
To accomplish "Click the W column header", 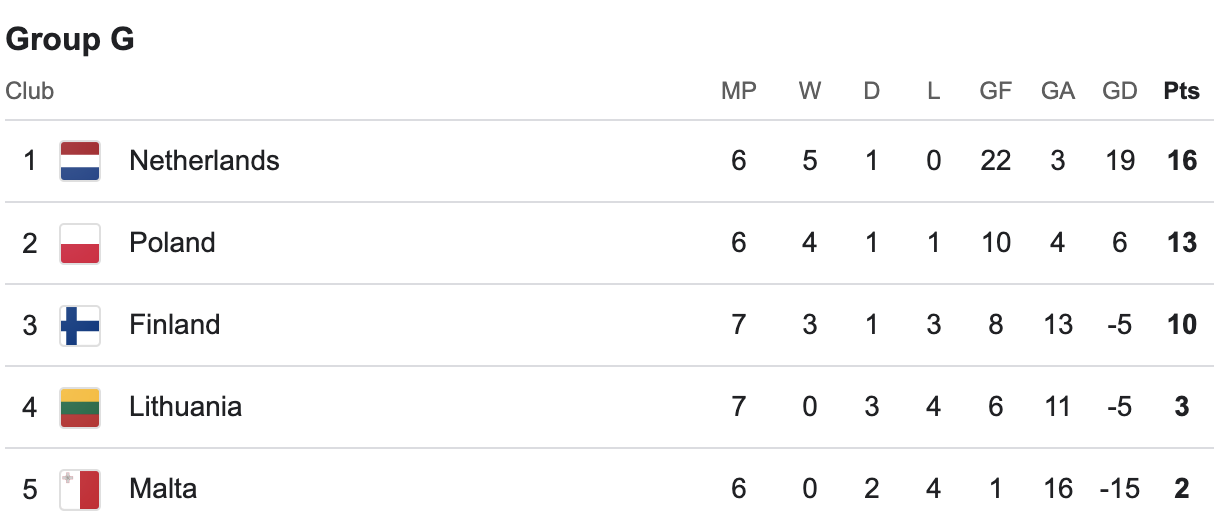I will click(810, 92).
